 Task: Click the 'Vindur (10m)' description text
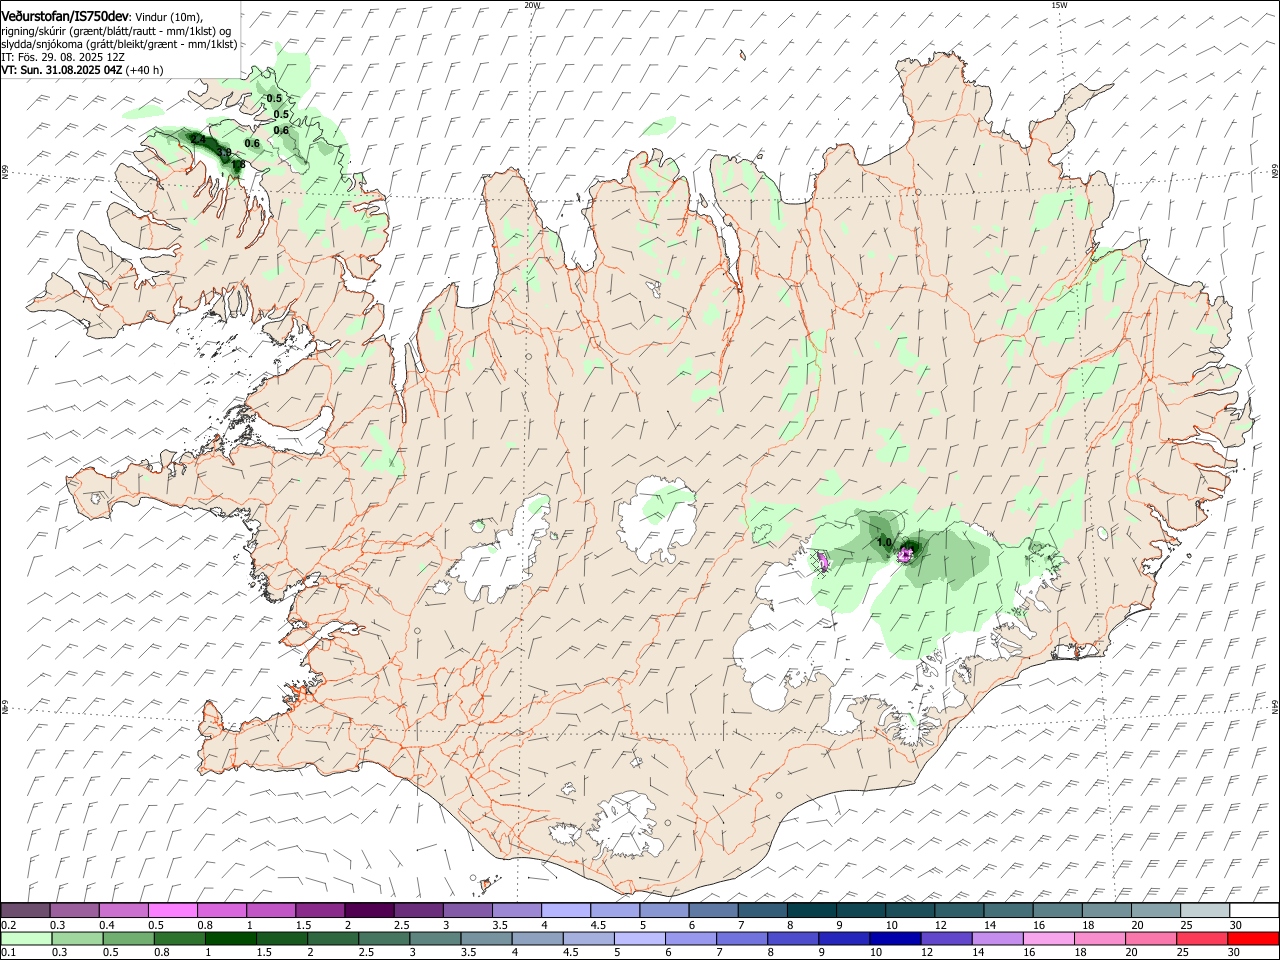169,17
